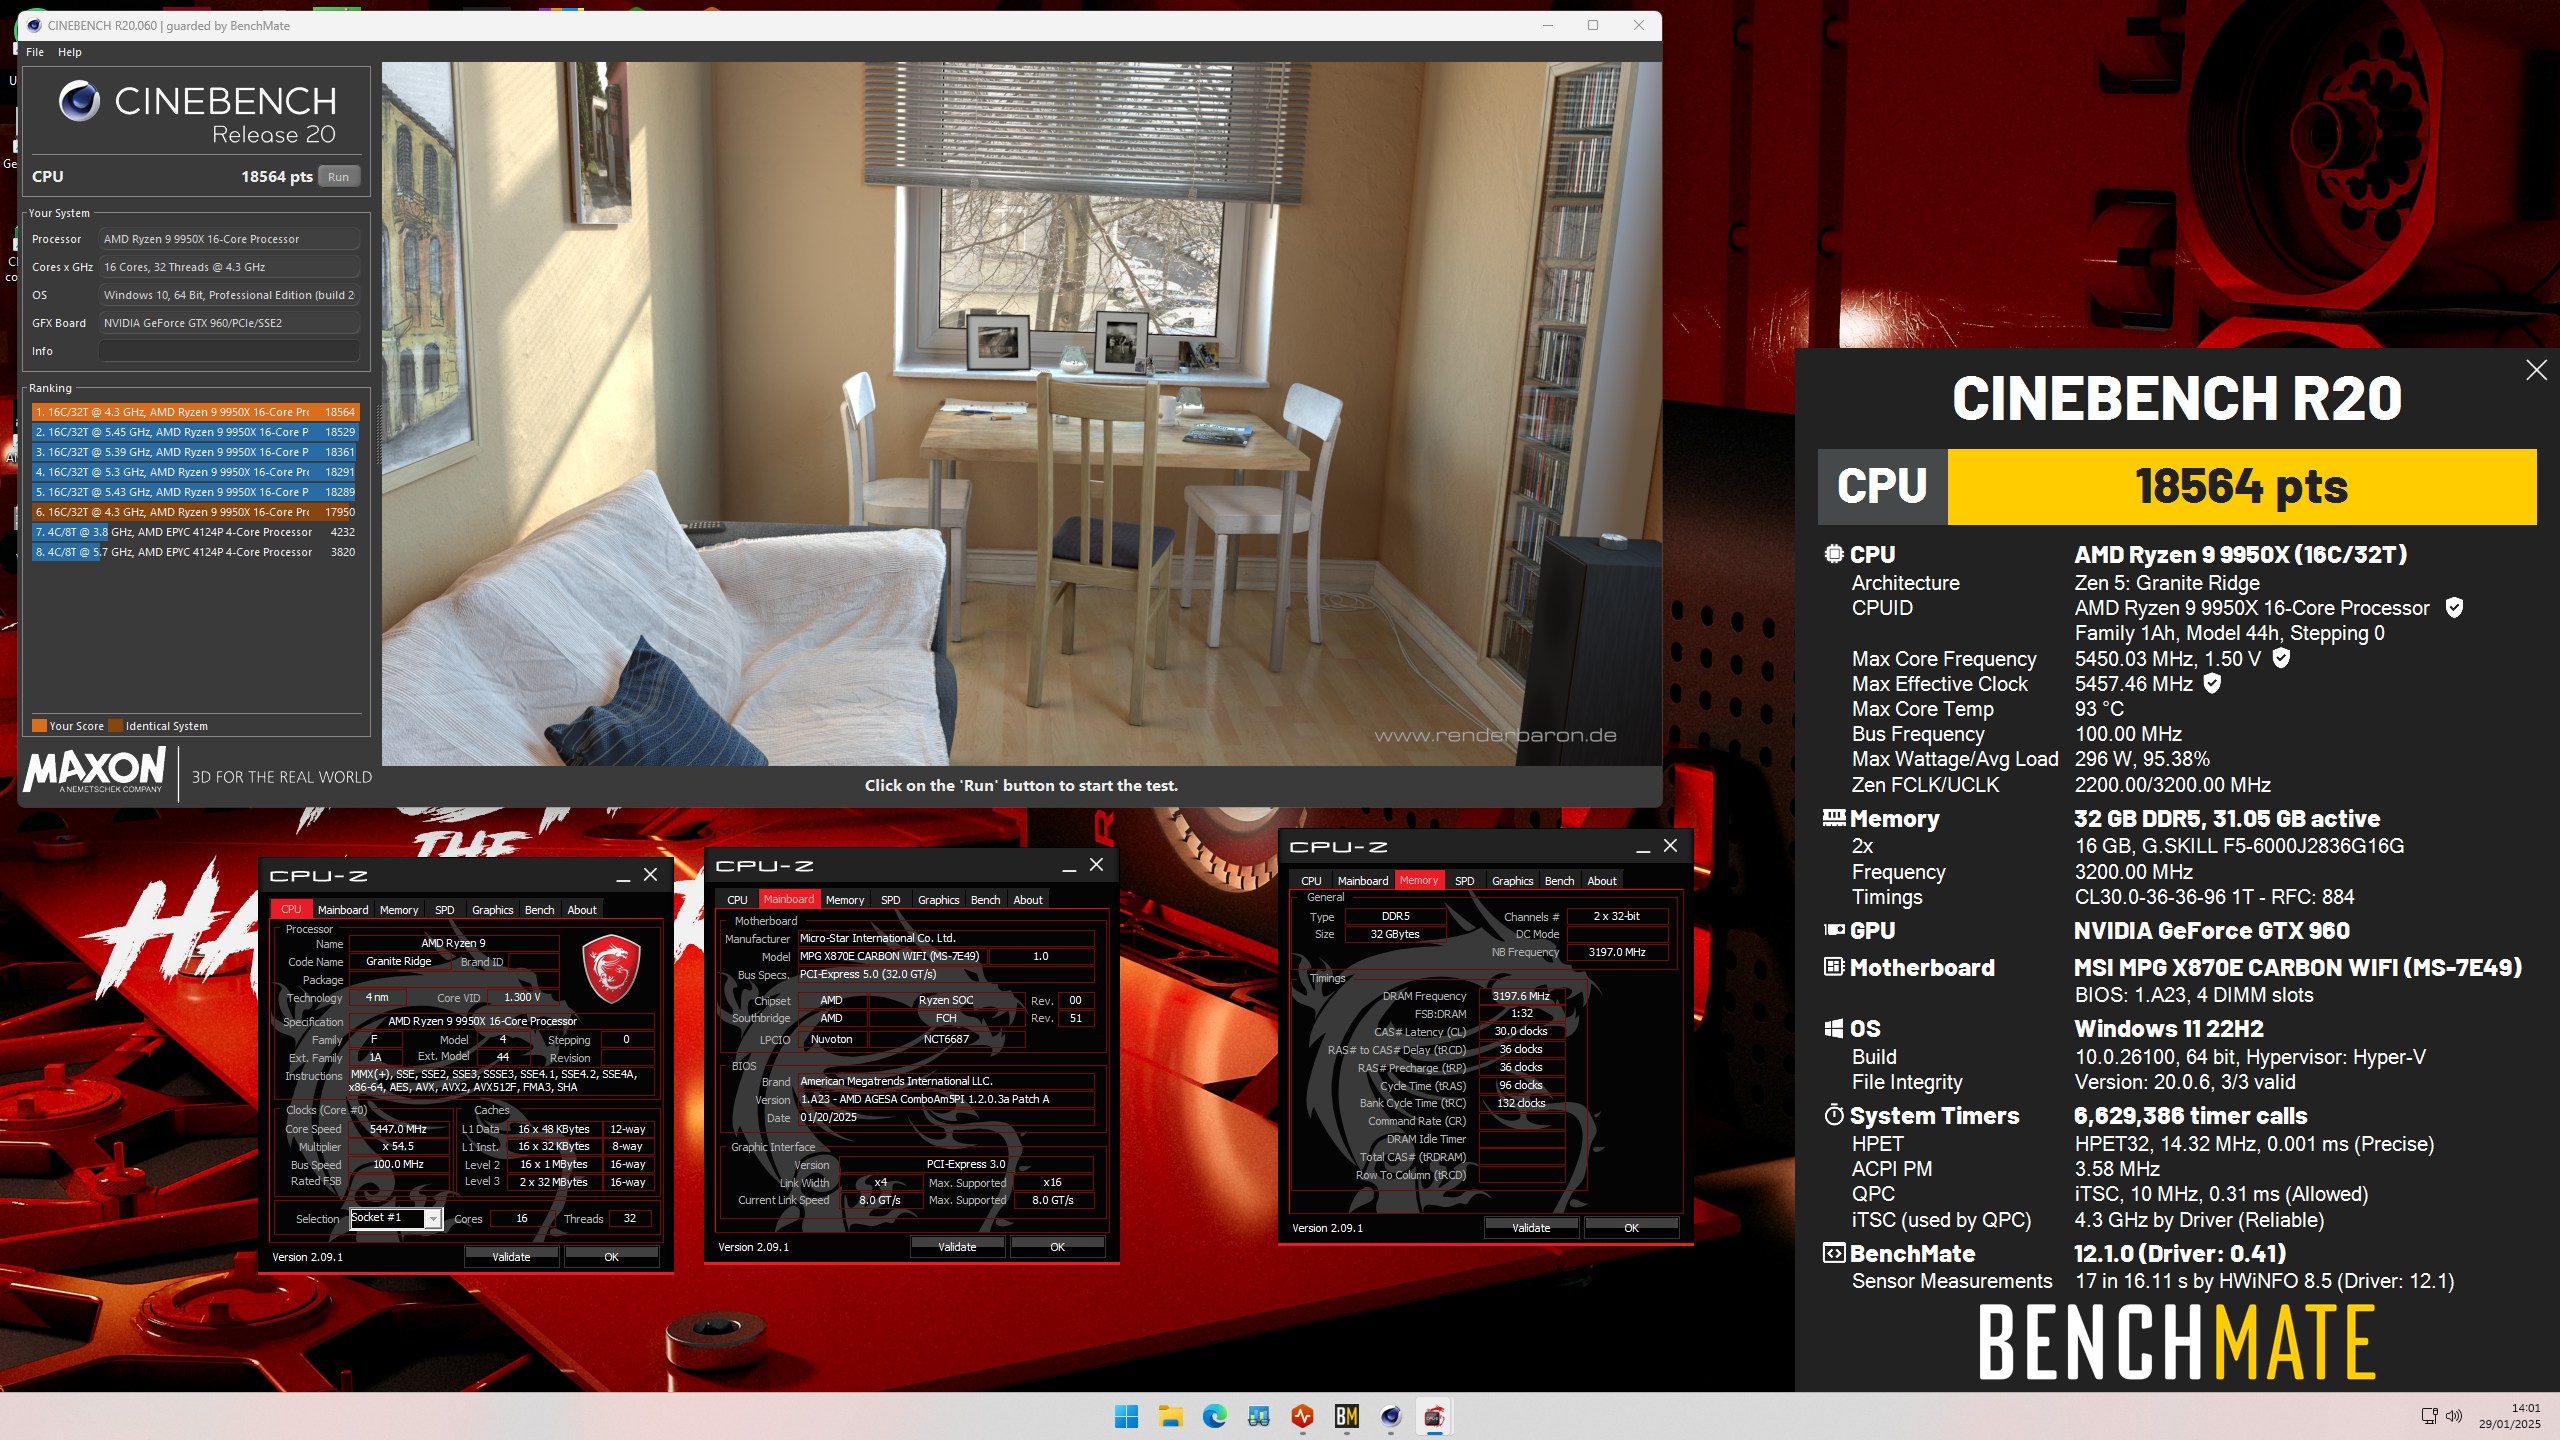
Task: Close the BenchMate result panel with X
Action: 2536,370
